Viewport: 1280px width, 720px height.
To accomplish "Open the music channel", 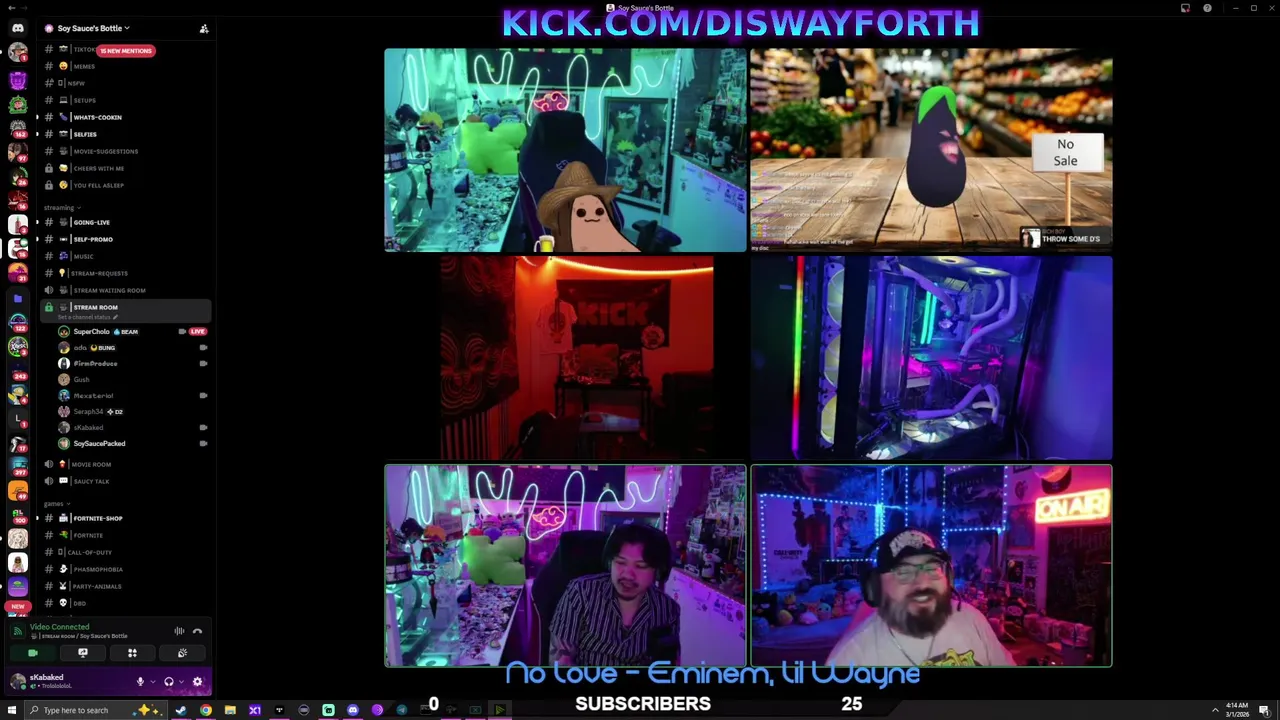I will pyautogui.click(x=125, y=256).
